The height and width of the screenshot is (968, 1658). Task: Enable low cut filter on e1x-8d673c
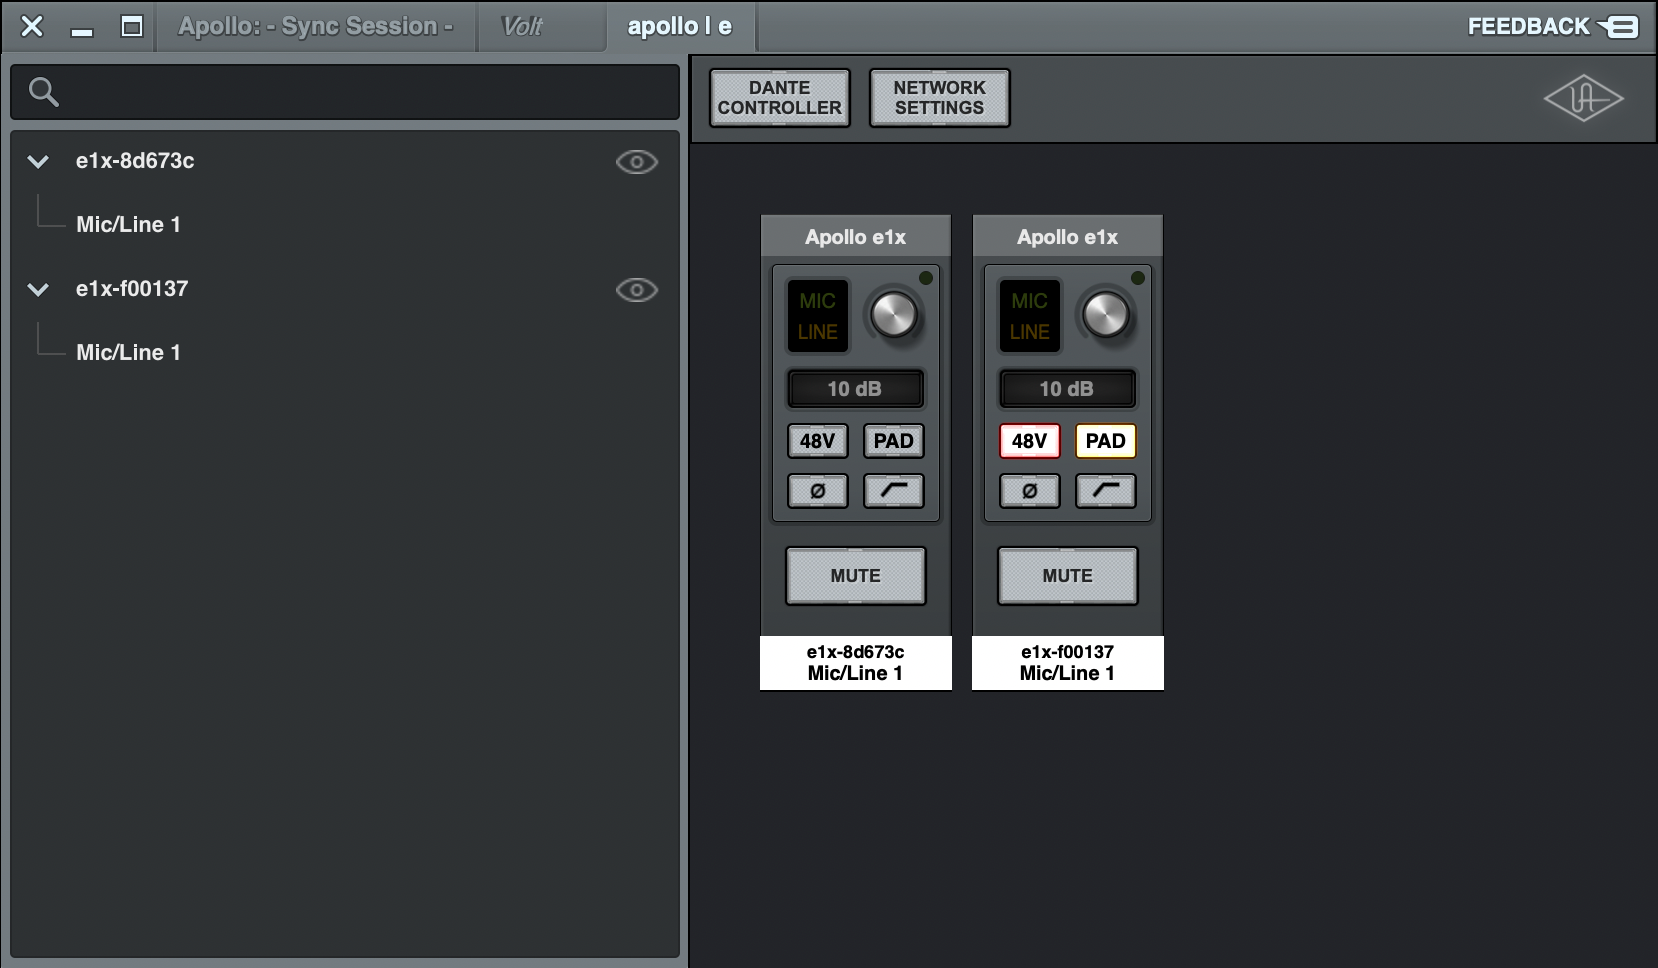pos(893,491)
